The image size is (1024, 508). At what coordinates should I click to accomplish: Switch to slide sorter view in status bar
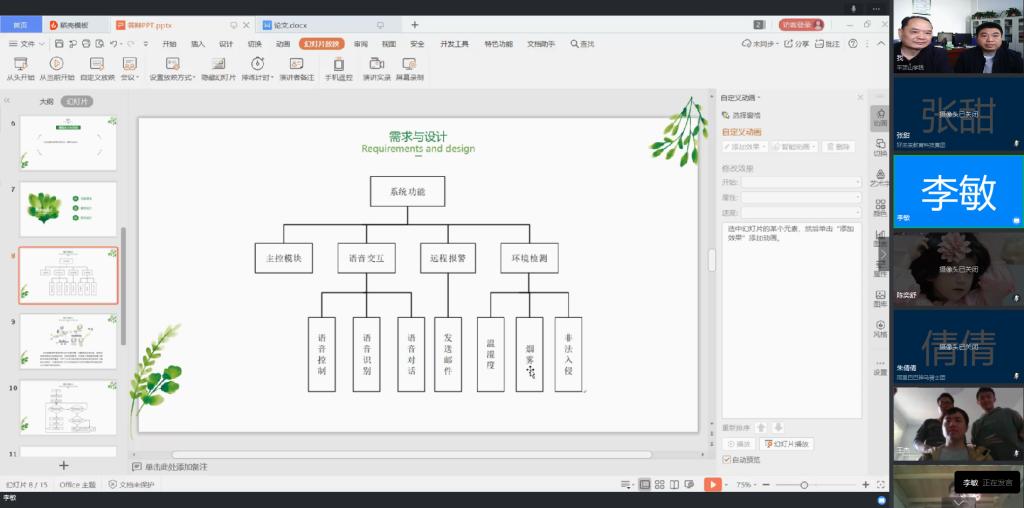click(661, 484)
